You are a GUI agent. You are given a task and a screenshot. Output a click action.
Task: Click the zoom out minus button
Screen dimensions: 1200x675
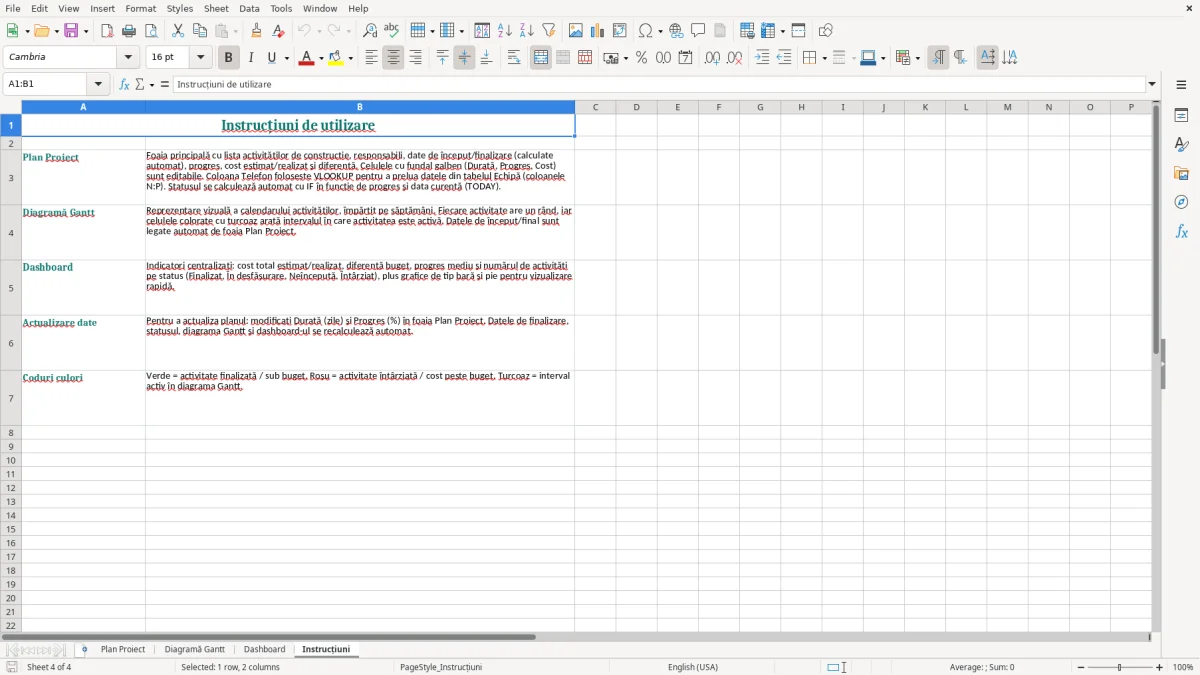(1081, 667)
